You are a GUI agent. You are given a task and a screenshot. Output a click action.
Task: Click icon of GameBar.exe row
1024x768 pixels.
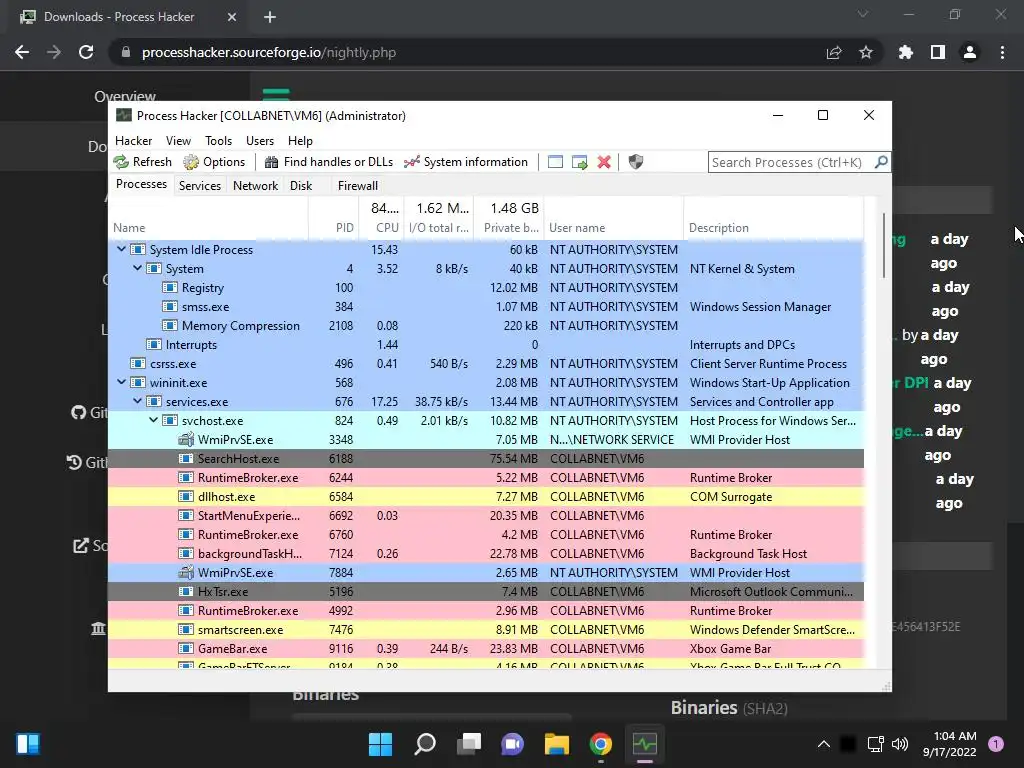coord(186,648)
